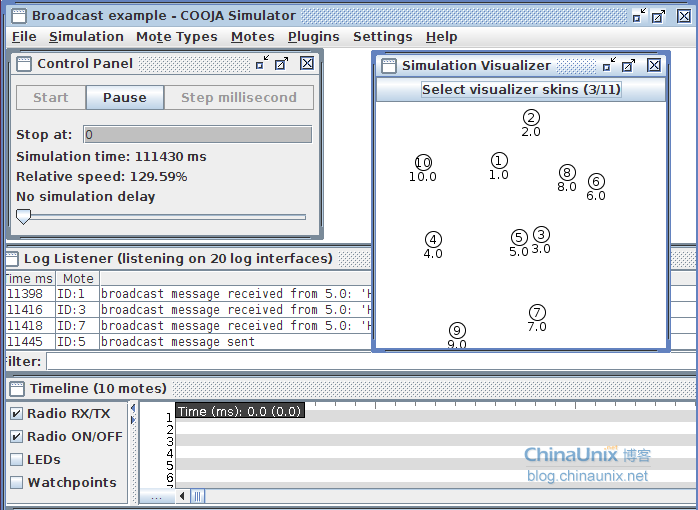Maximize the Control Panel internal window
The image size is (698, 510).
coord(282,63)
